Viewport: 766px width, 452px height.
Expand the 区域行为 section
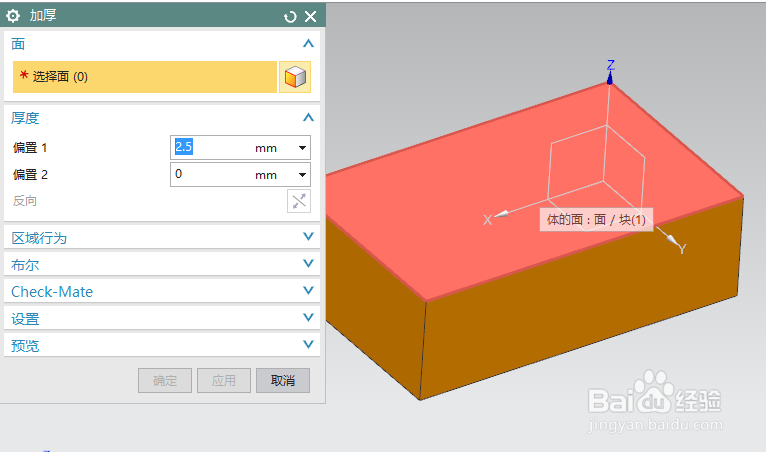coord(308,237)
